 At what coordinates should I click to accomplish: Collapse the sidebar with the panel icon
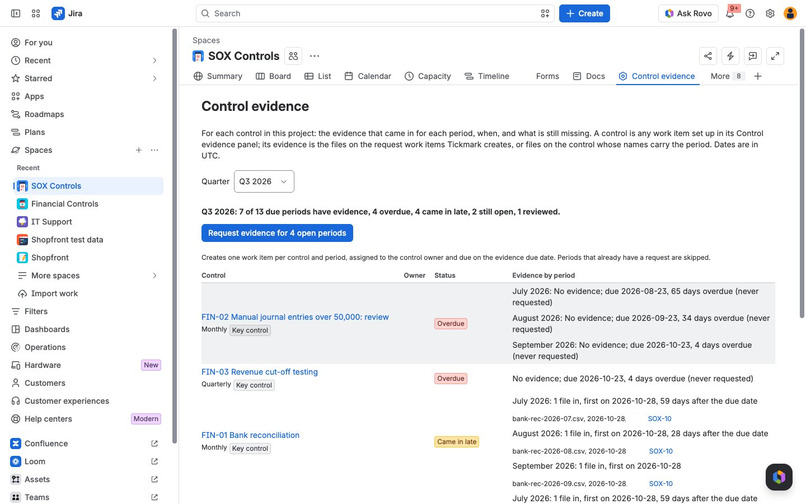click(x=15, y=13)
